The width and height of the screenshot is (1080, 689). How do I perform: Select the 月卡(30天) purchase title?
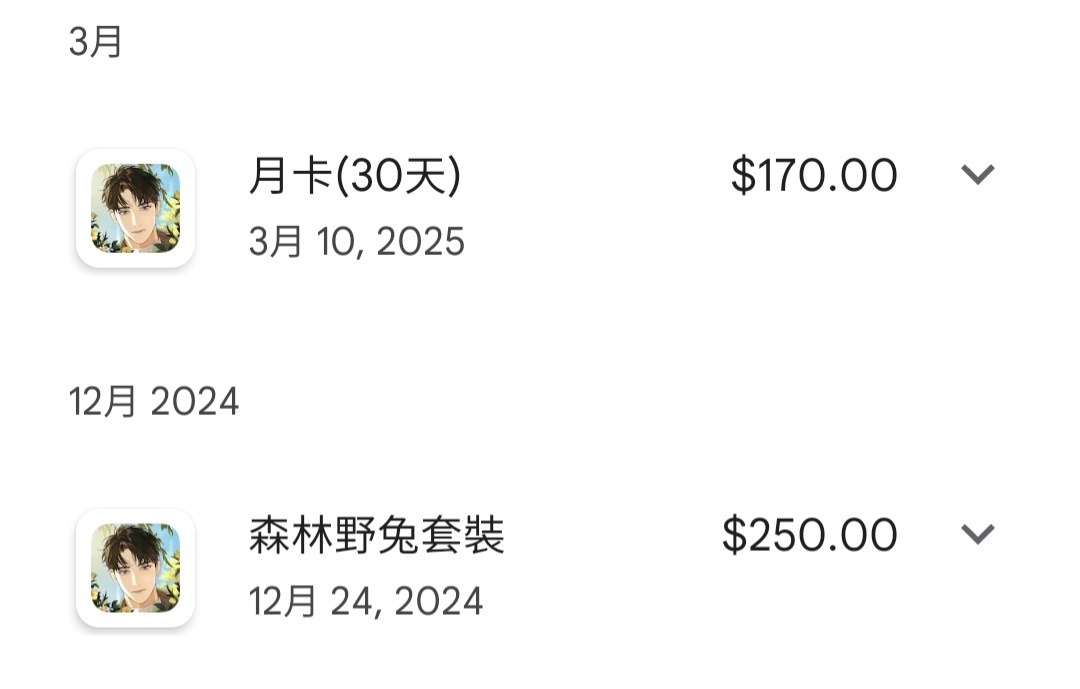pos(355,175)
